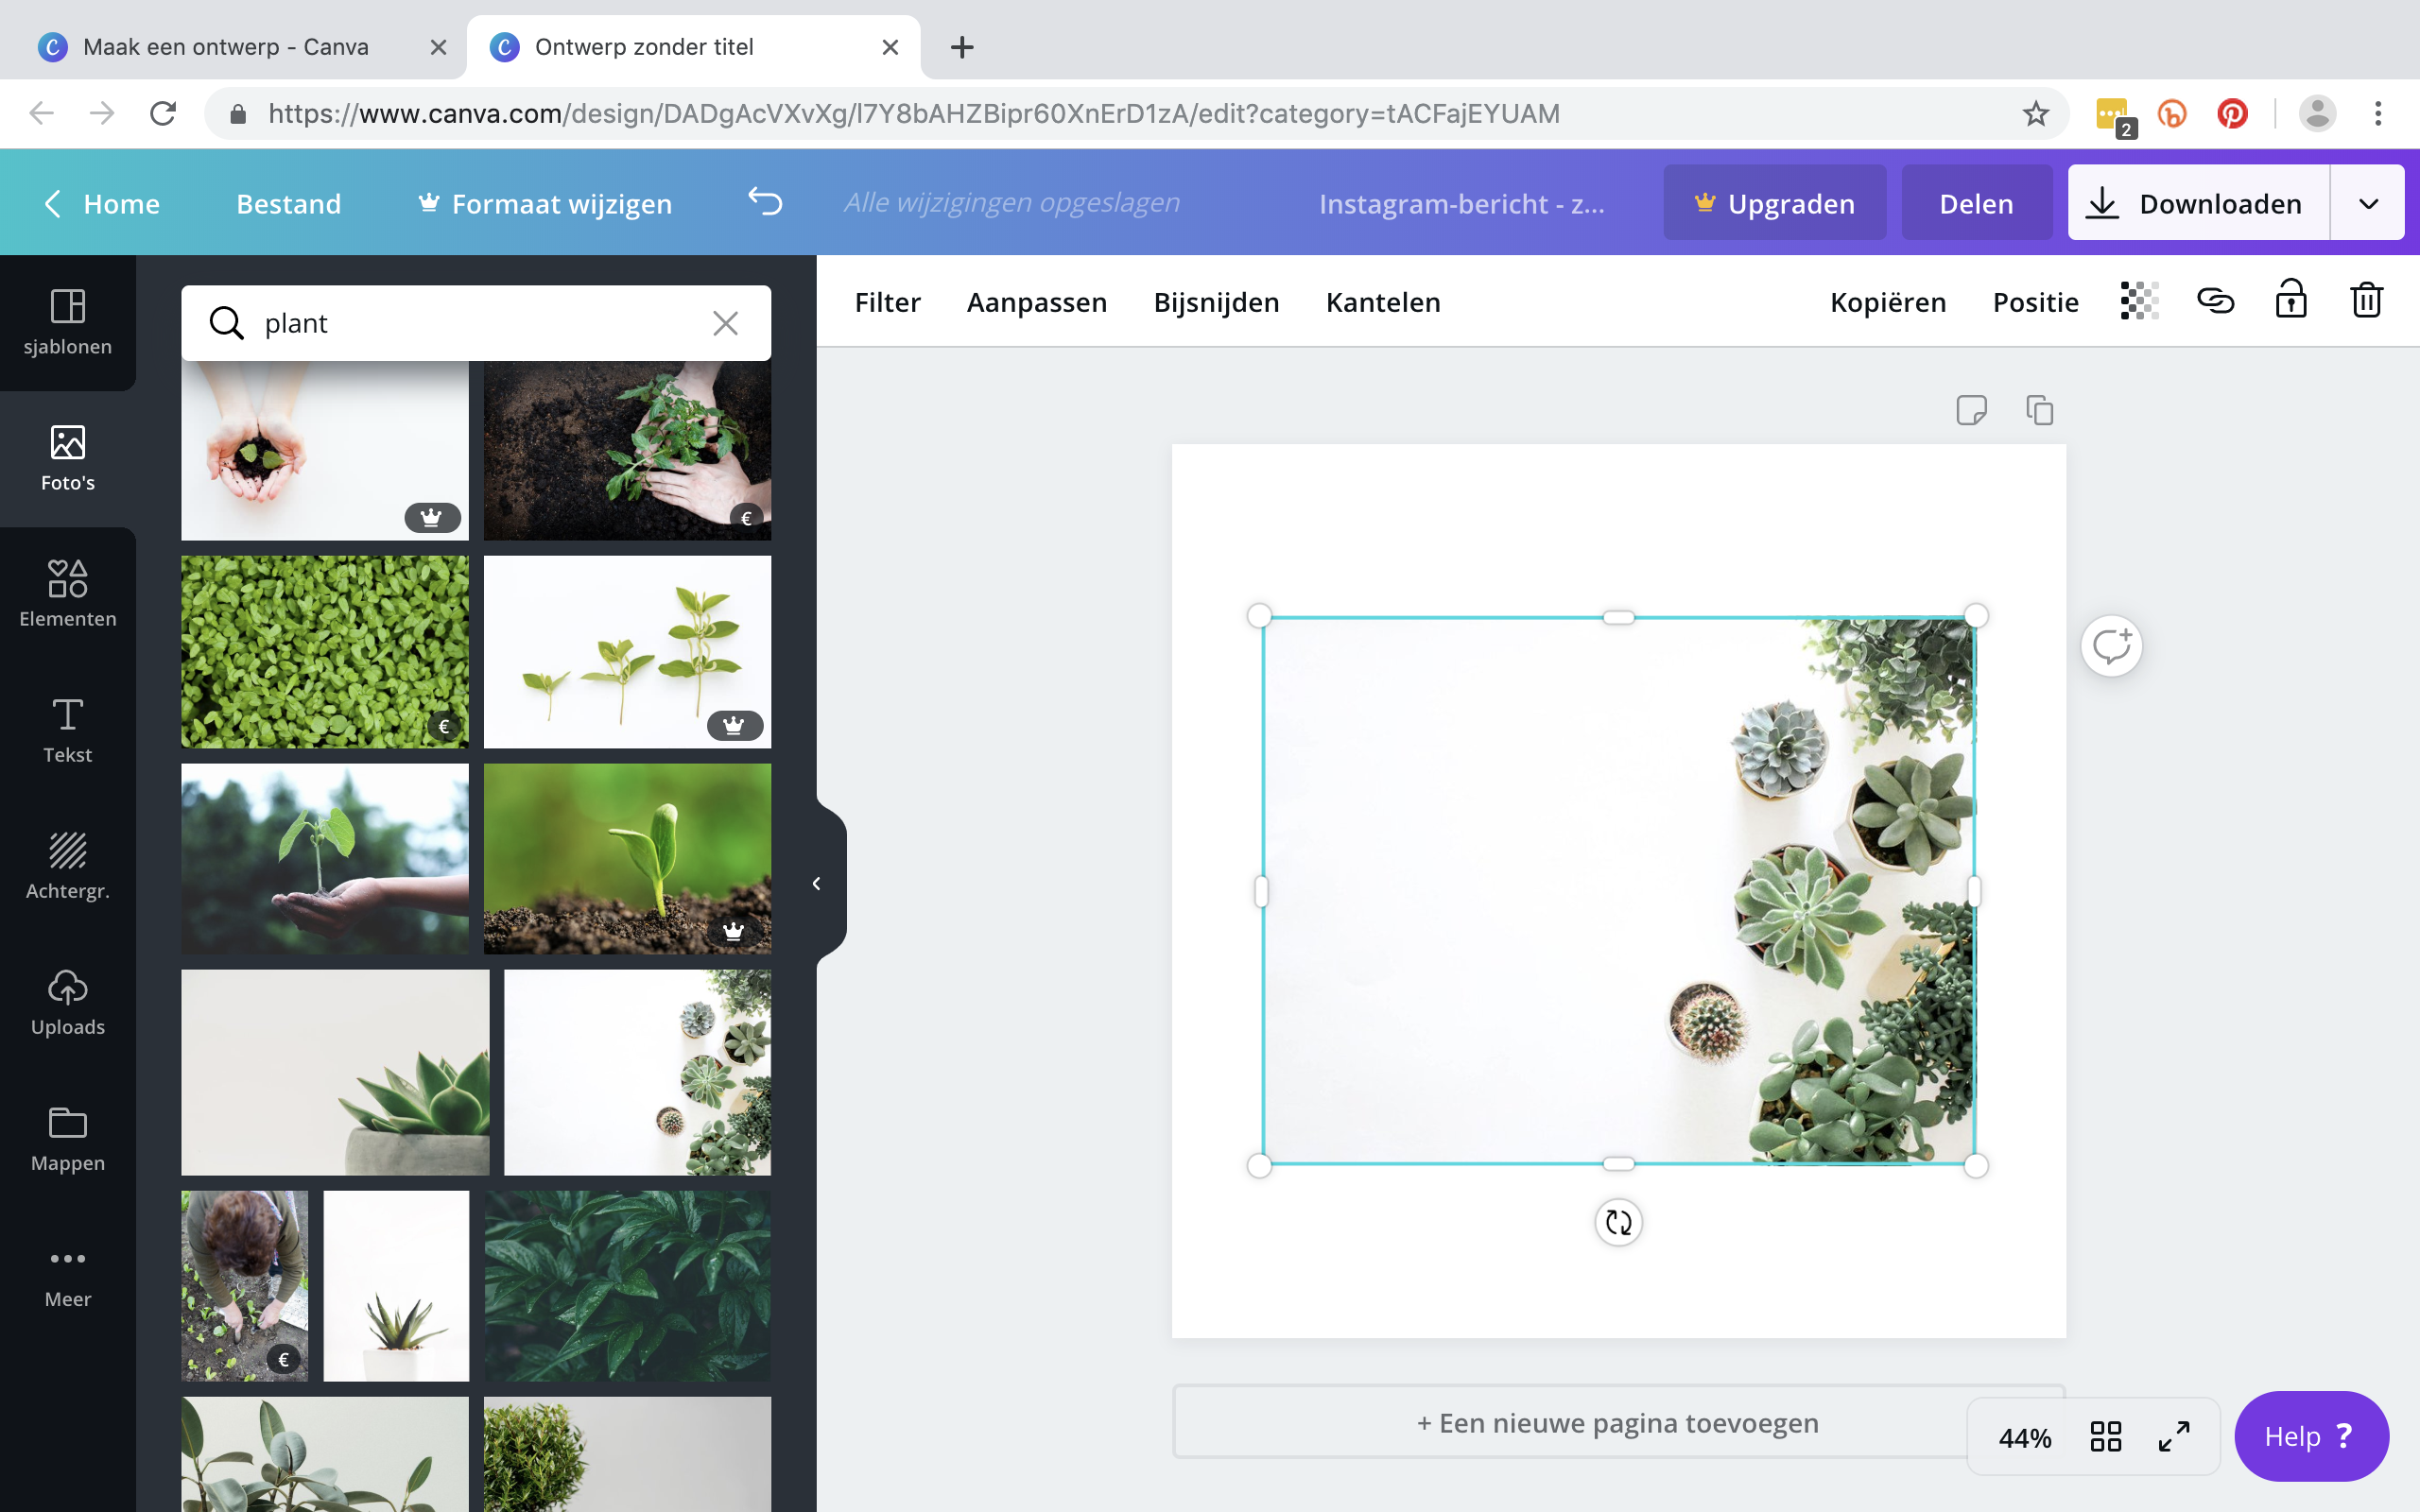This screenshot has width=2420, height=1512.
Task: Select the Elementen sidebar icon
Action: 67,592
